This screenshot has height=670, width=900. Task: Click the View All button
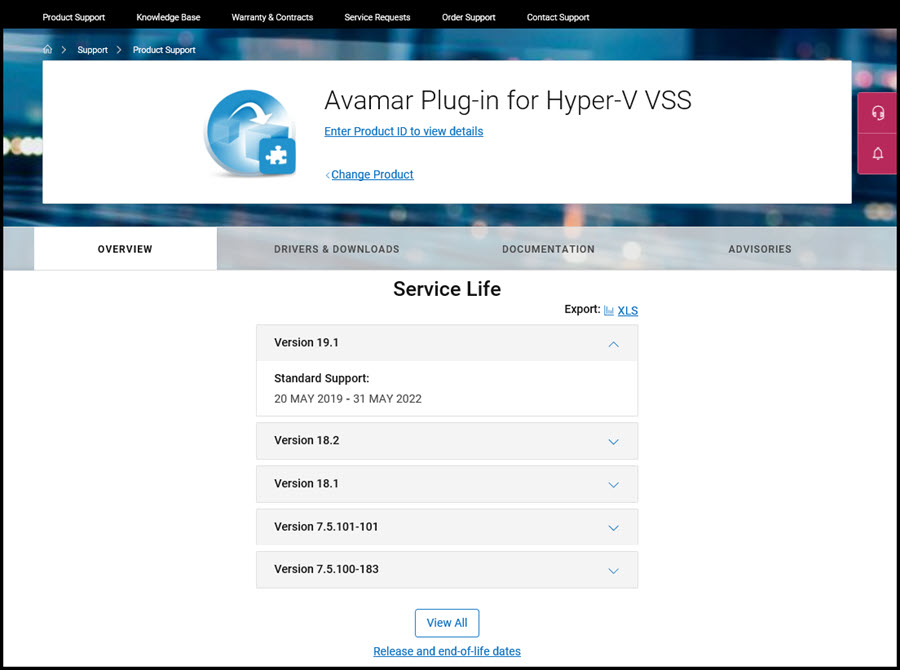(x=447, y=623)
